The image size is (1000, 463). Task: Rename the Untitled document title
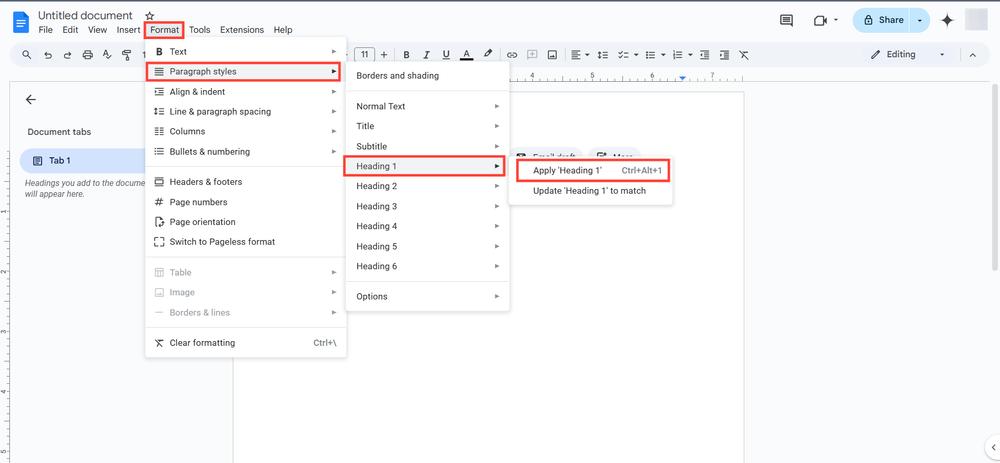click(x=85, y=15)
